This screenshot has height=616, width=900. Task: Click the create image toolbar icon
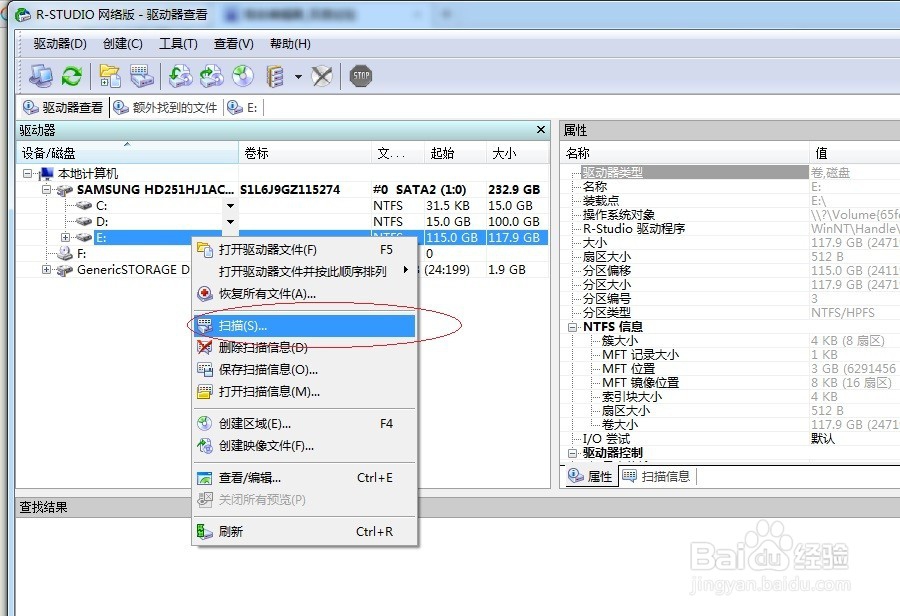211,76
